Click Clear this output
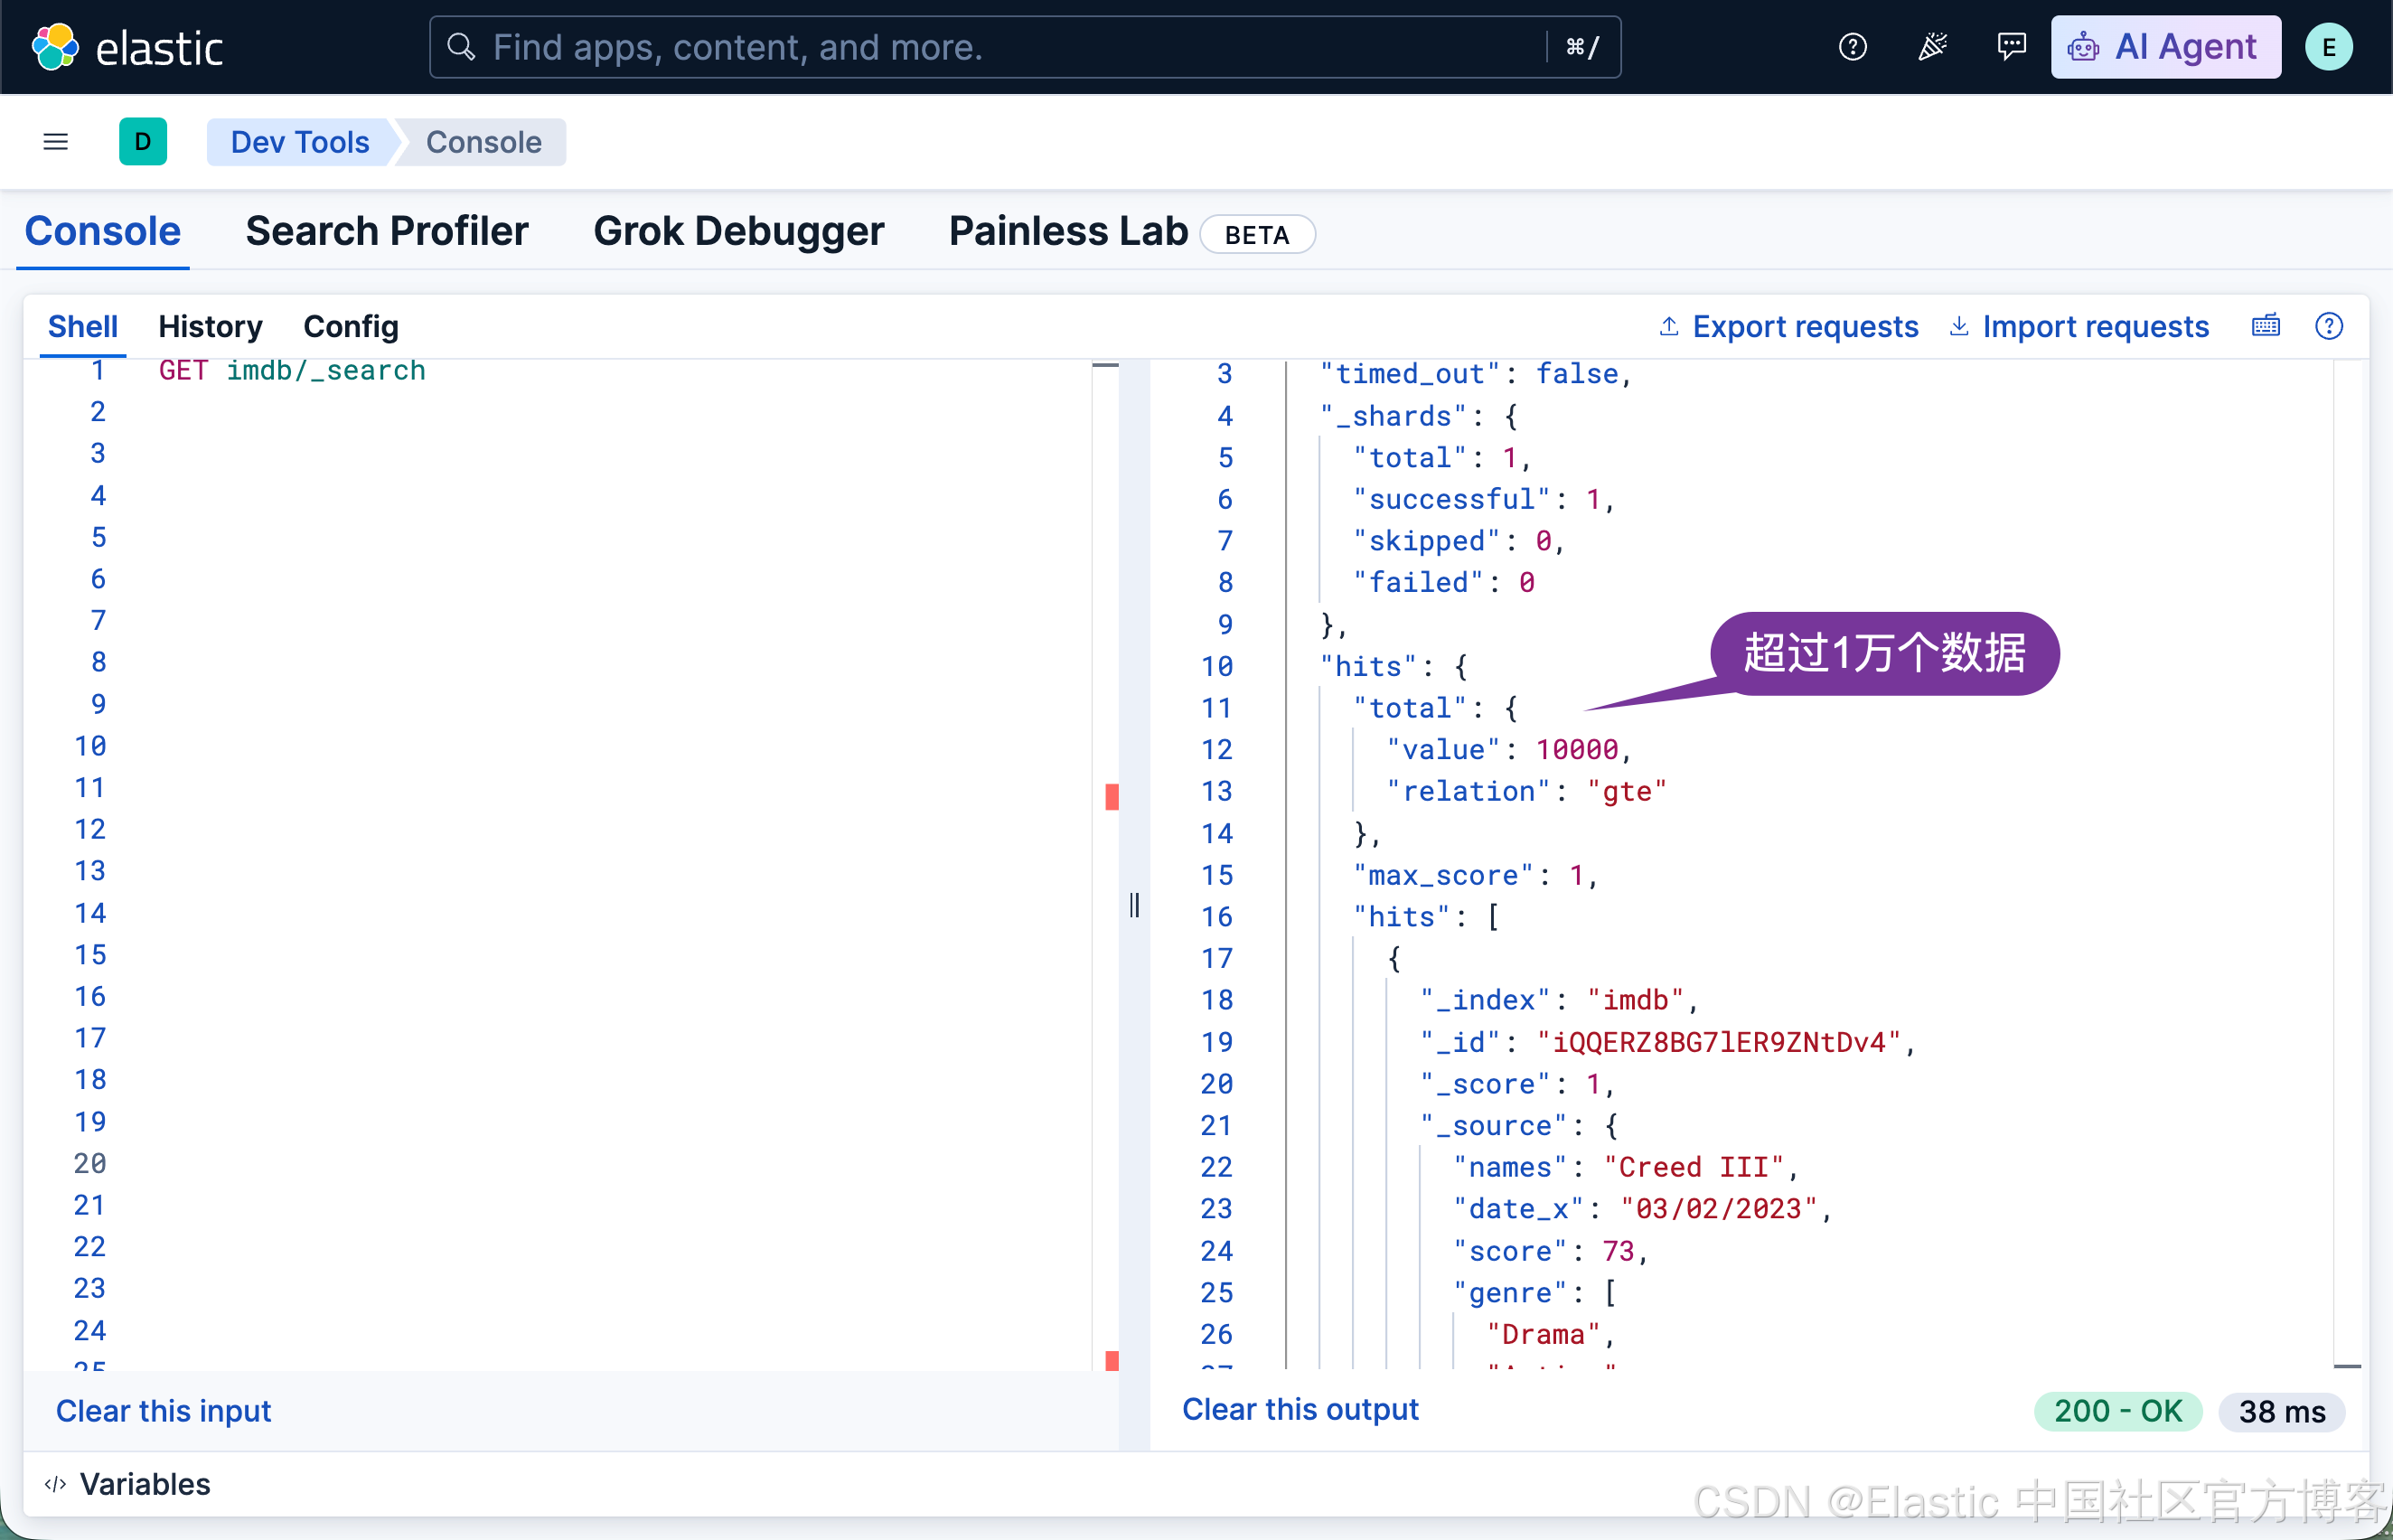2393x1540 pixels. 1300,1409
